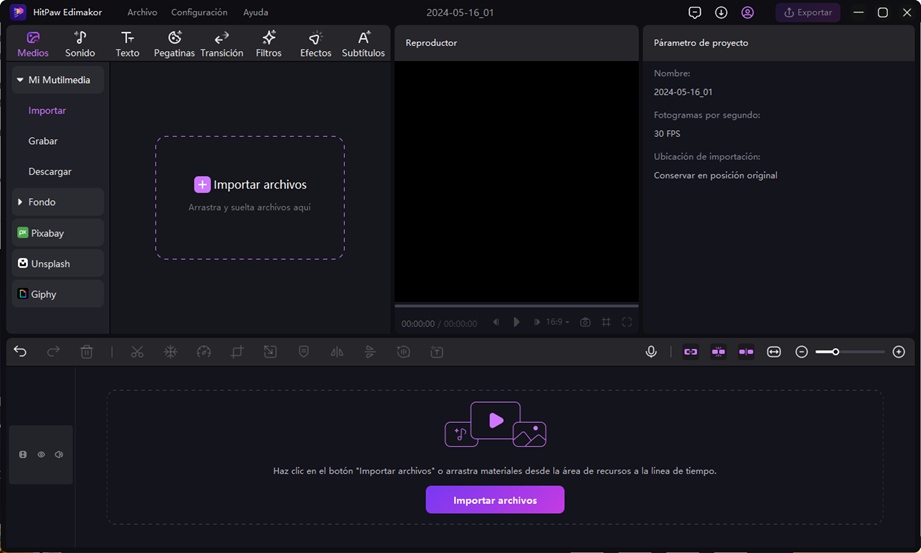This screenshot has width=921, height=553.
Task: Select the crop tool icon
Action: pos(237,352)
